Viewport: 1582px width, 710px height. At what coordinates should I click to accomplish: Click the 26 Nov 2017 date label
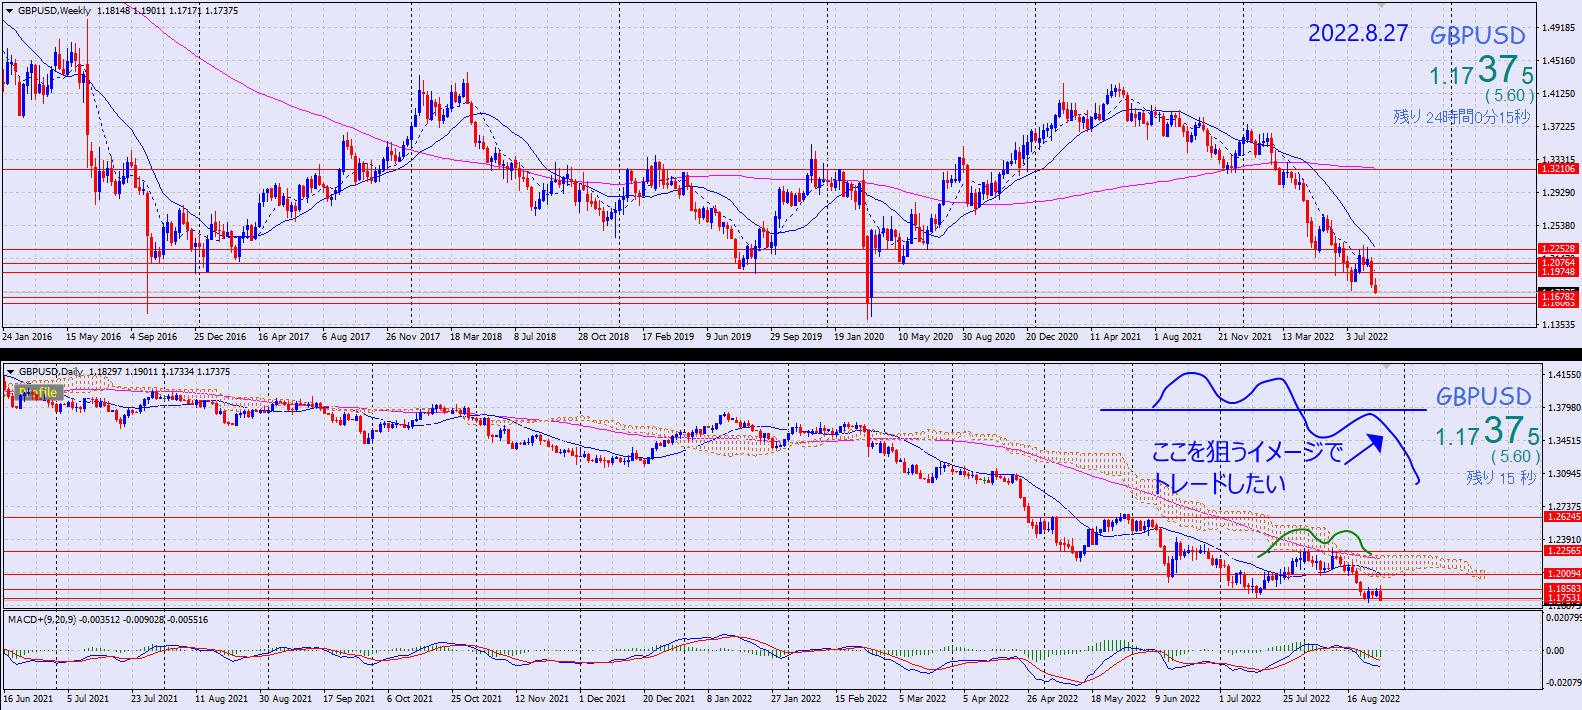coord(413,337)
